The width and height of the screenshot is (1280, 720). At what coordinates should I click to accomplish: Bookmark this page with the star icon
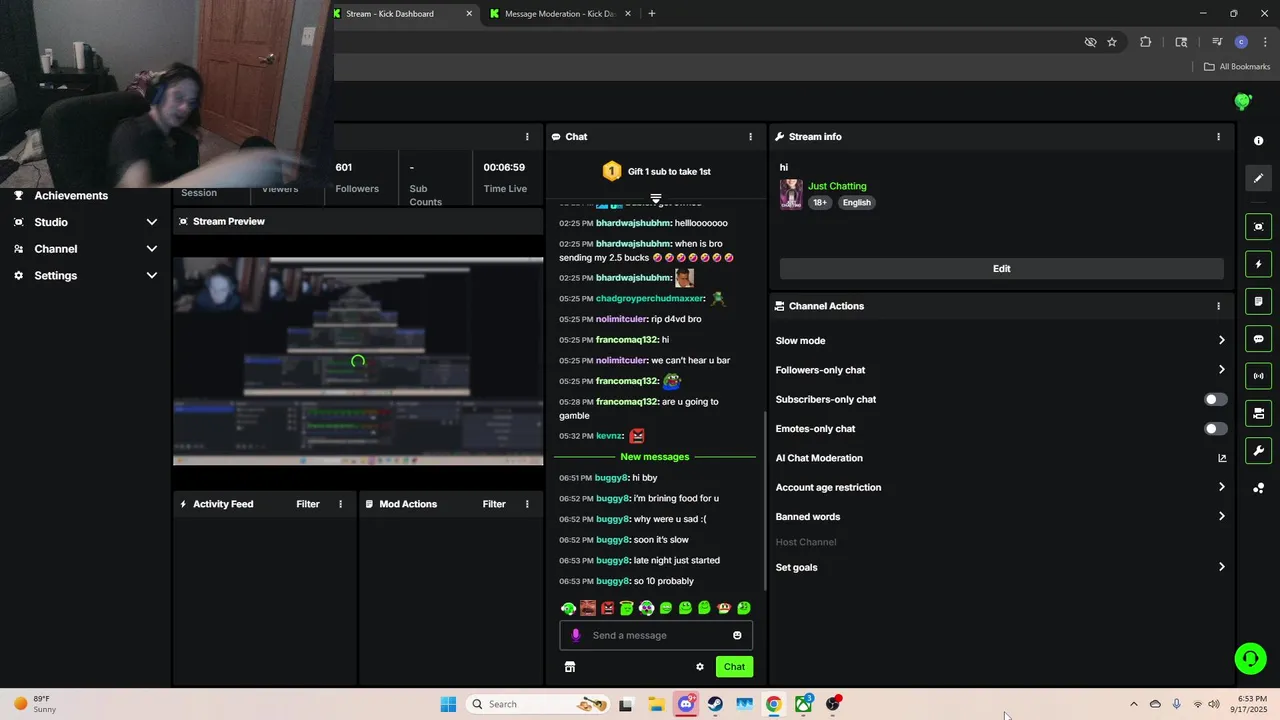pos(1112,42)
